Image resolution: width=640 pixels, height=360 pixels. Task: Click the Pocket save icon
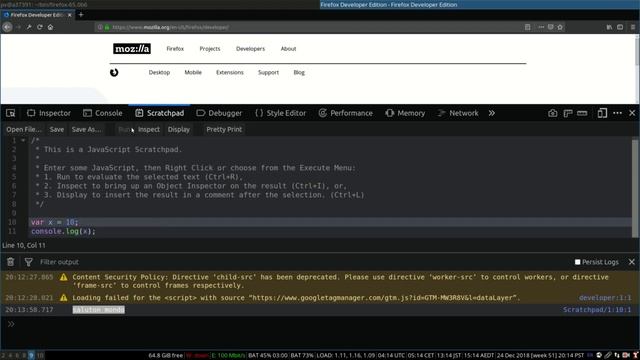[551, 27]
